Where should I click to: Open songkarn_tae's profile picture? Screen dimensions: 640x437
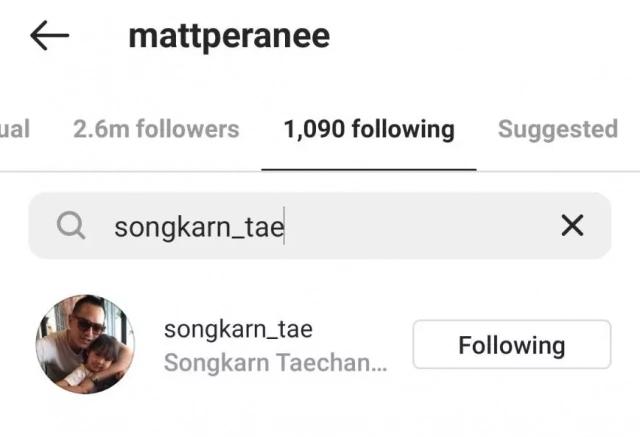(x=85, y=344)
